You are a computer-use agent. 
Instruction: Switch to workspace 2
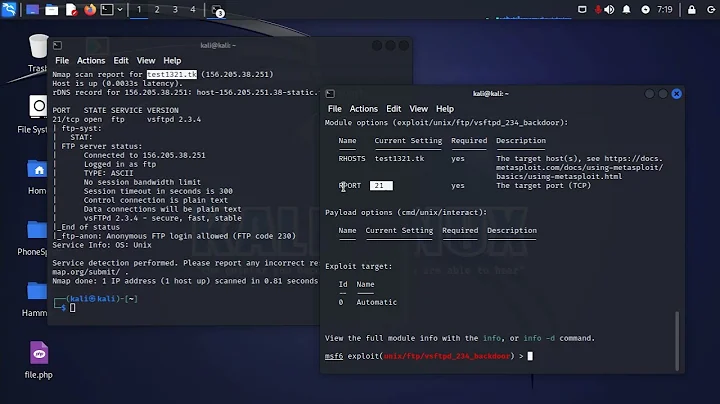(x=157, y=9)
